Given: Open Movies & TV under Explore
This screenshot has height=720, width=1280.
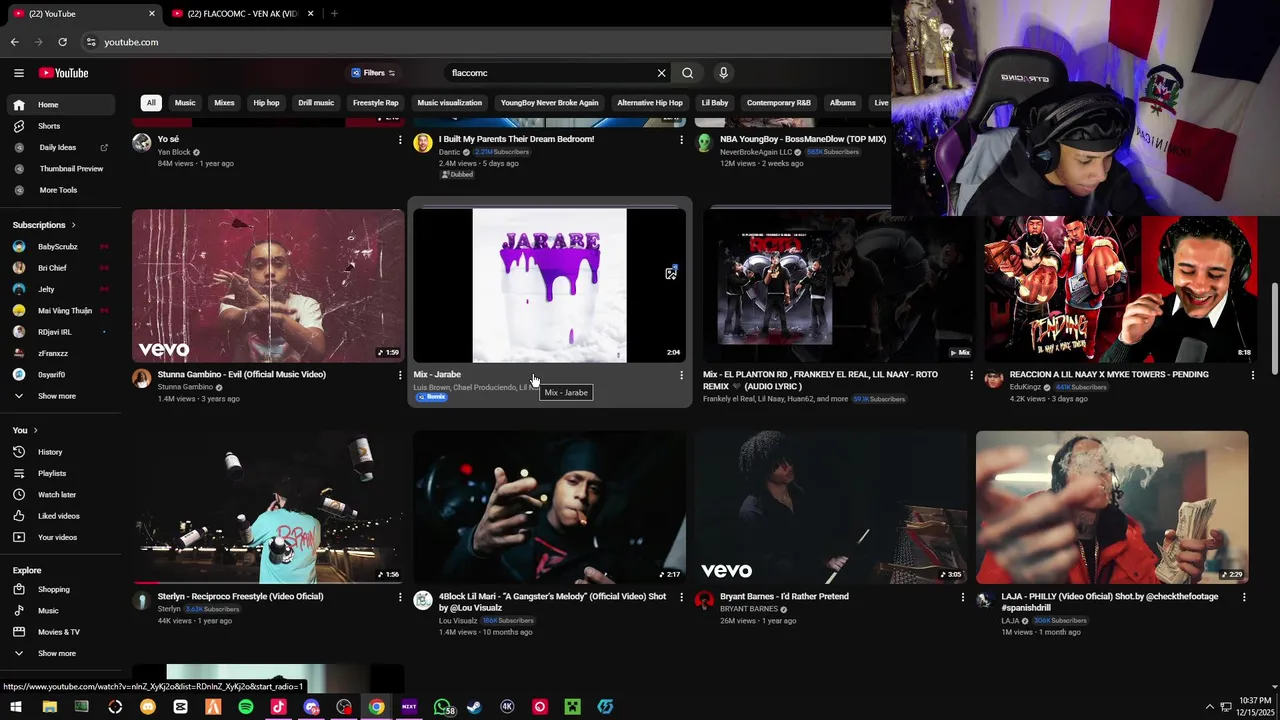Looking at the screenshot, I should click(x=60, y=632).
